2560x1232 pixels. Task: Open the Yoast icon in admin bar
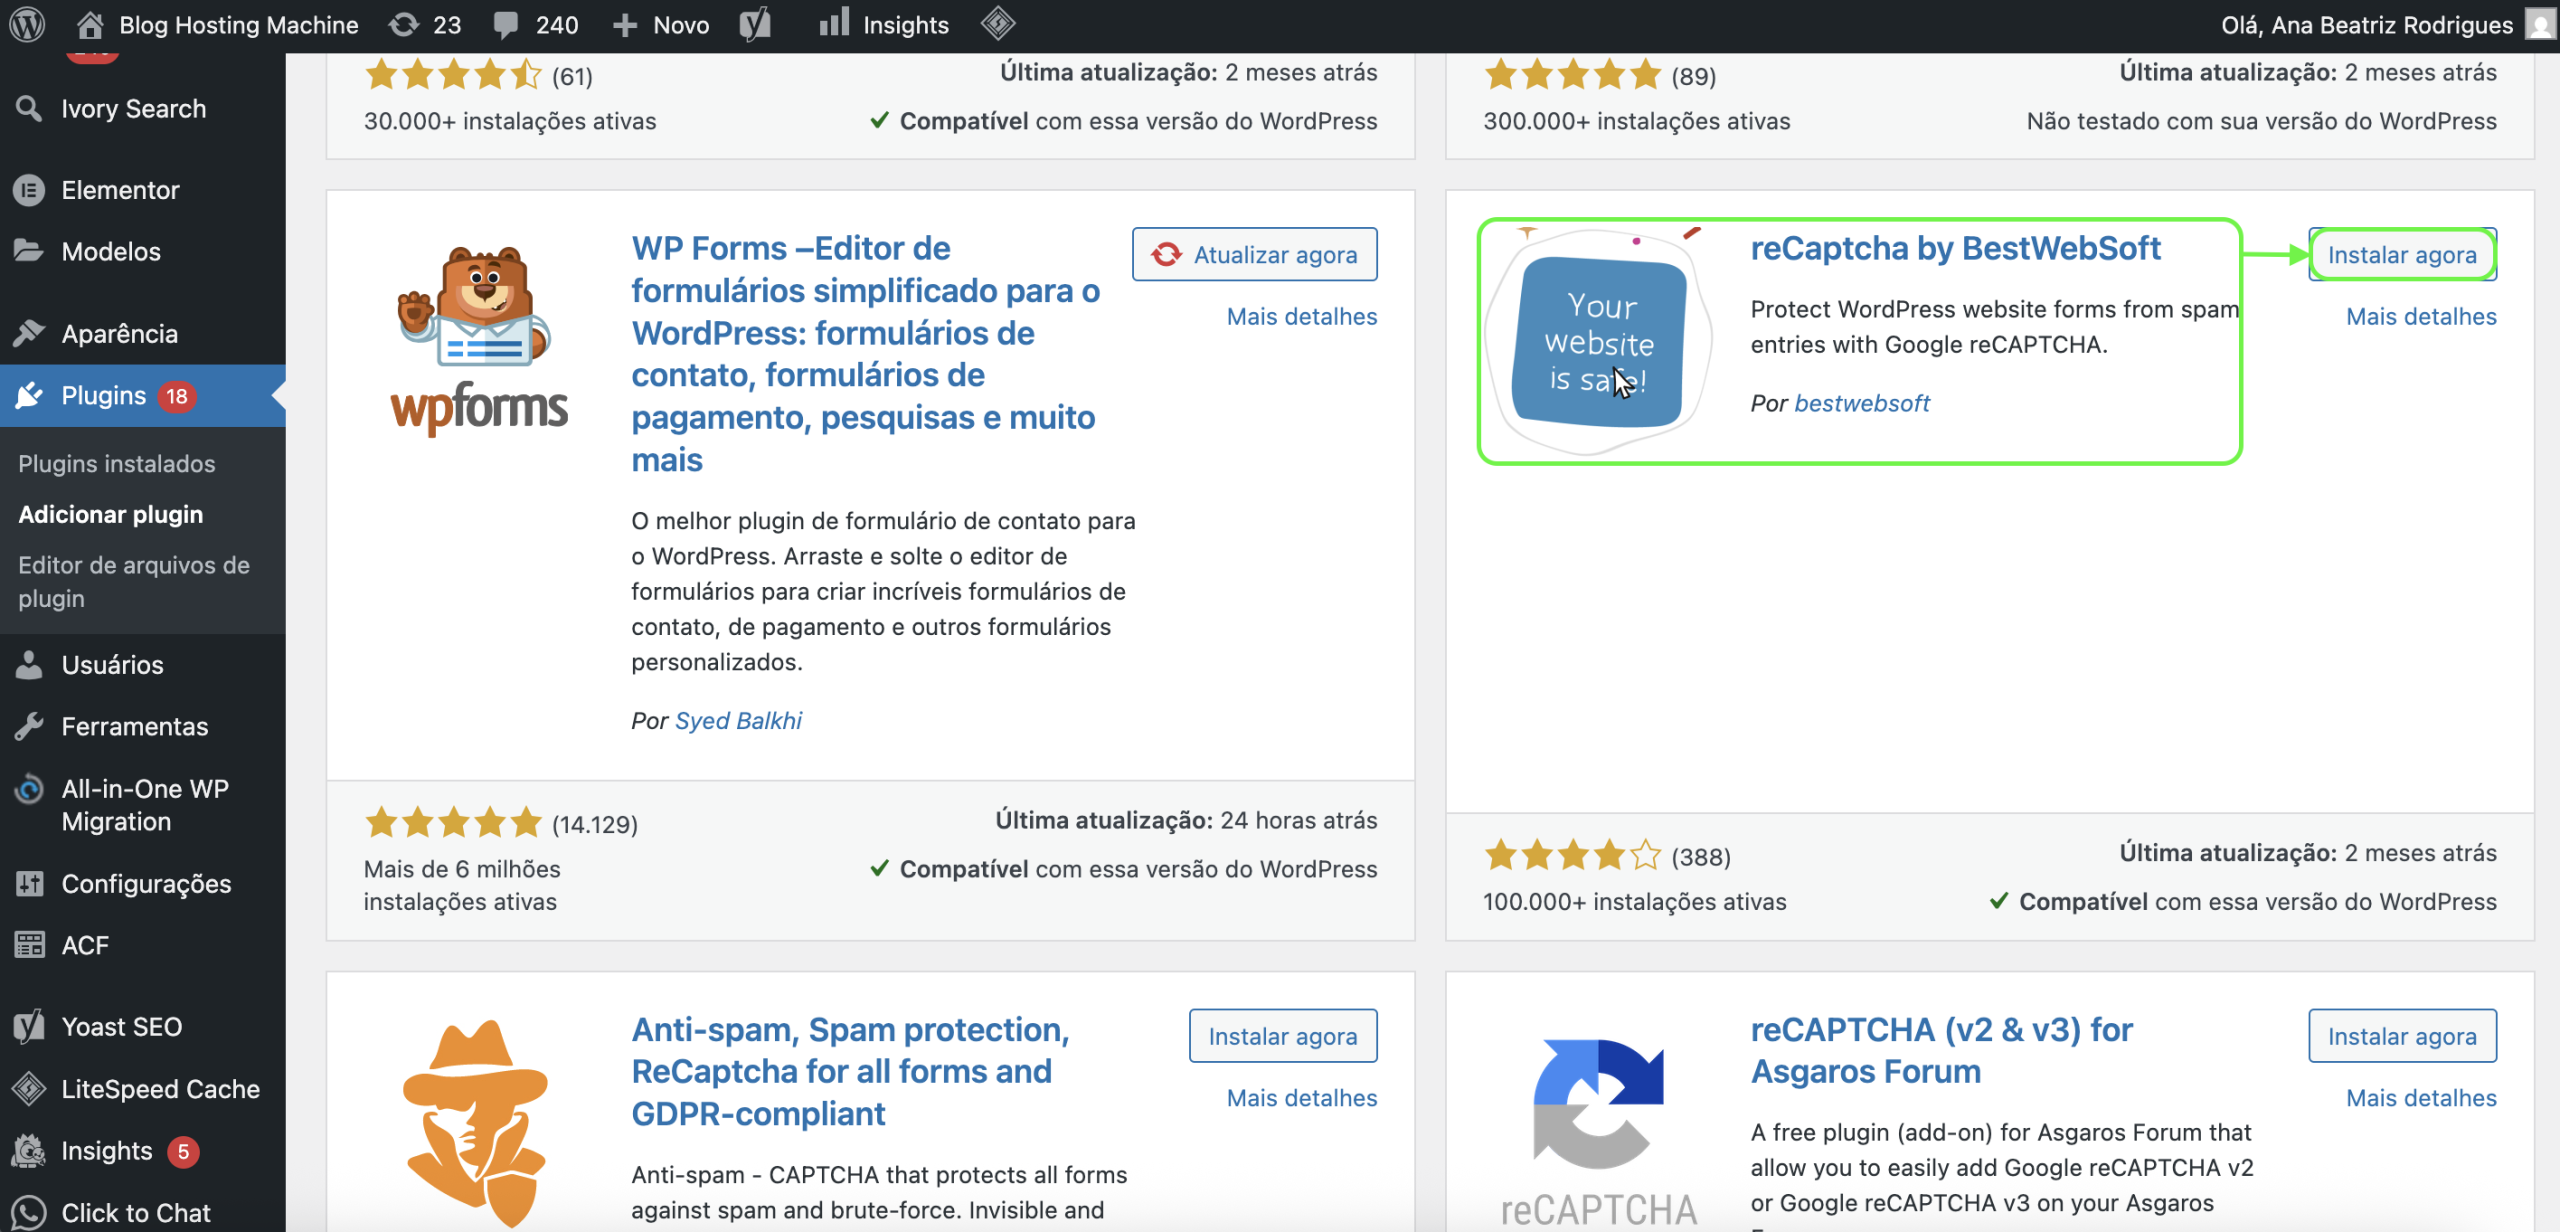[756, 24]
